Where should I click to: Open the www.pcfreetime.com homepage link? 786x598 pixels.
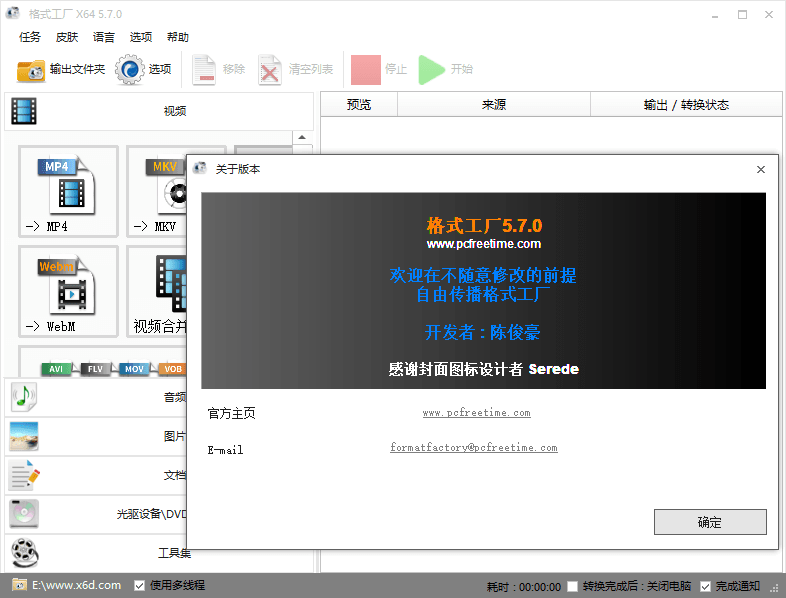click(476, 412)
